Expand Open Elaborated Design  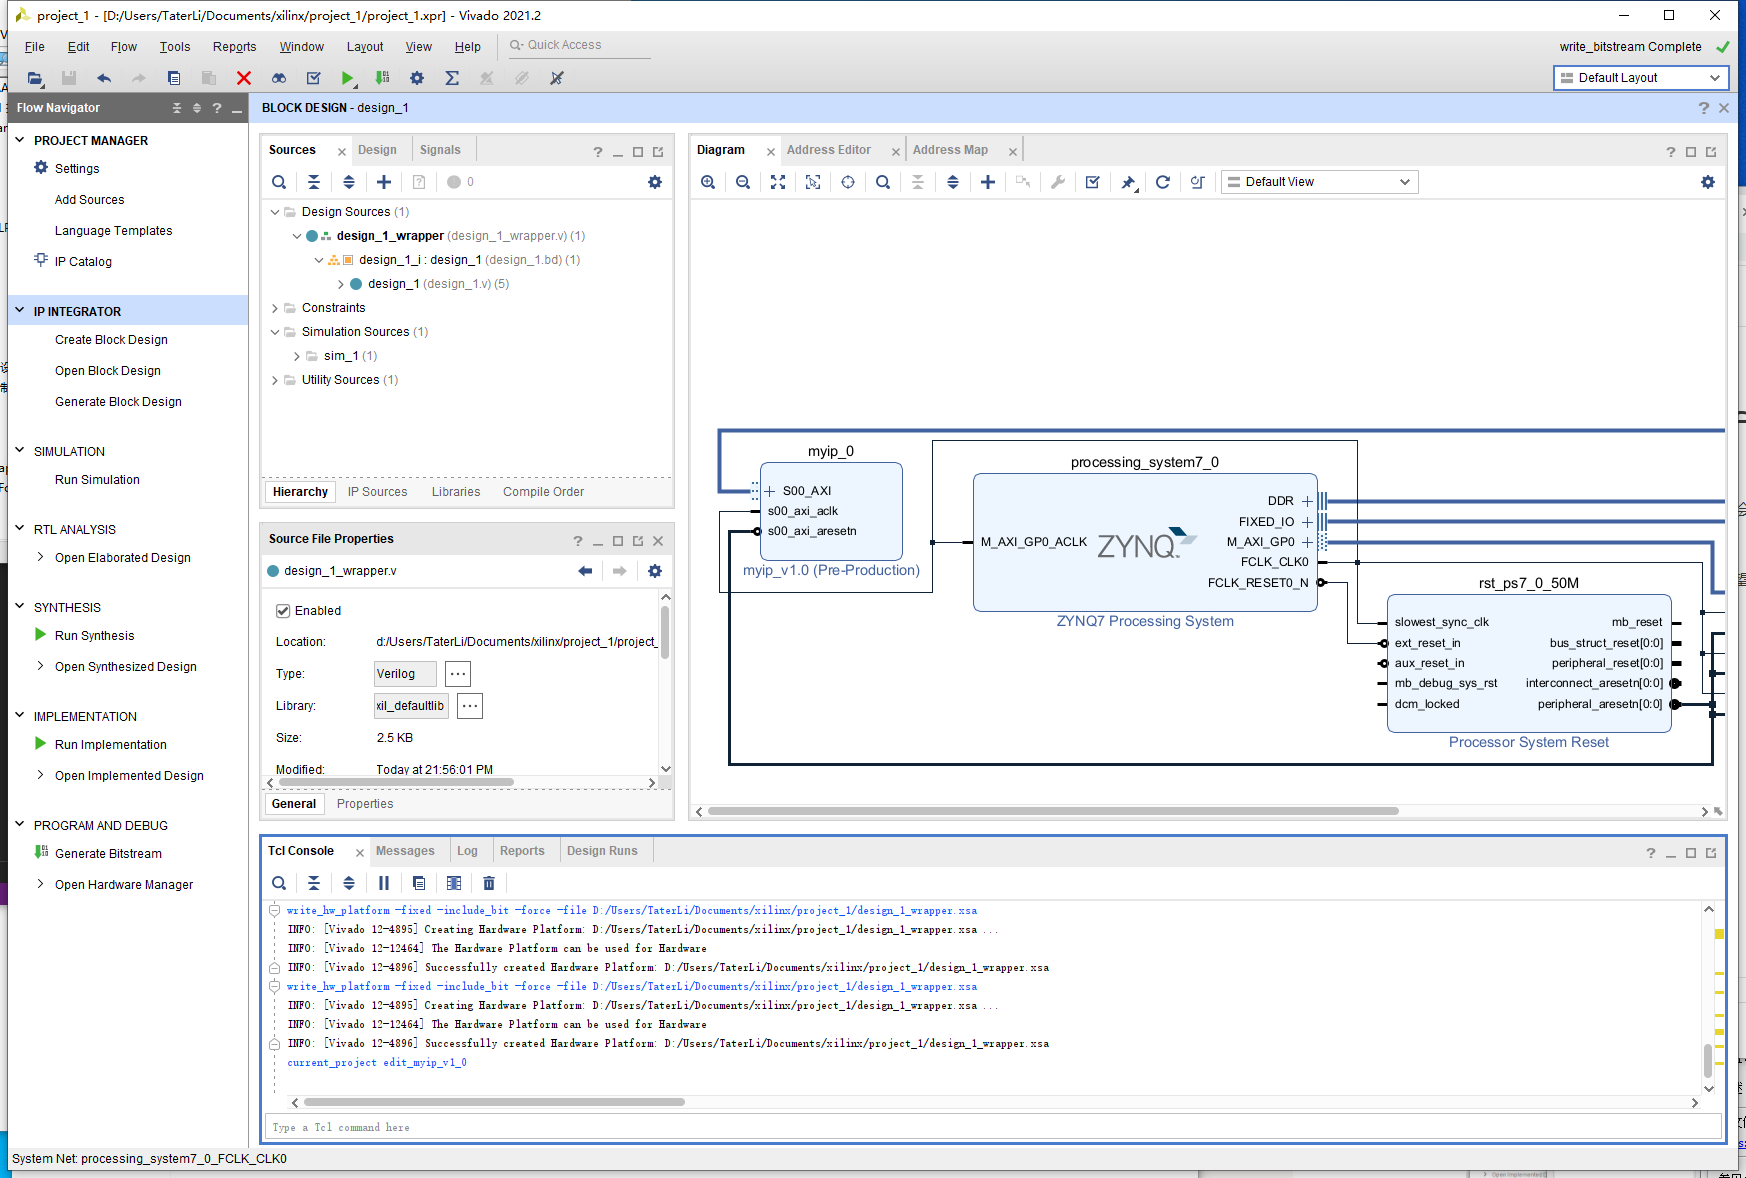(x=40, y=557)
